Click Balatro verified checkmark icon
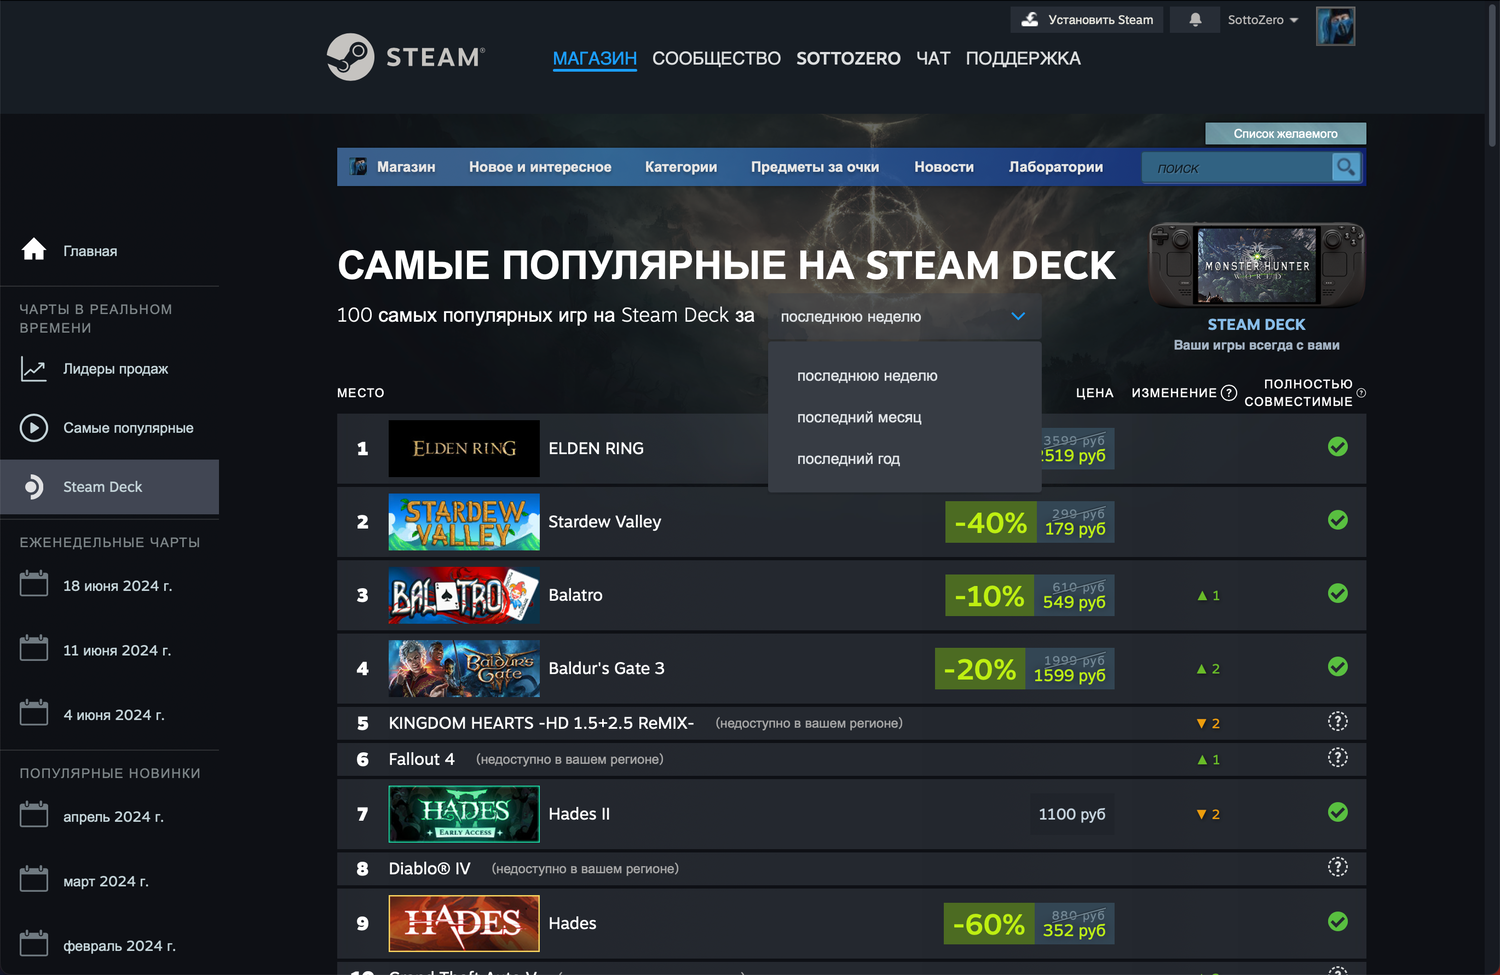The width and height of the screenshot is (1500, 975). tap(1338, 594)
